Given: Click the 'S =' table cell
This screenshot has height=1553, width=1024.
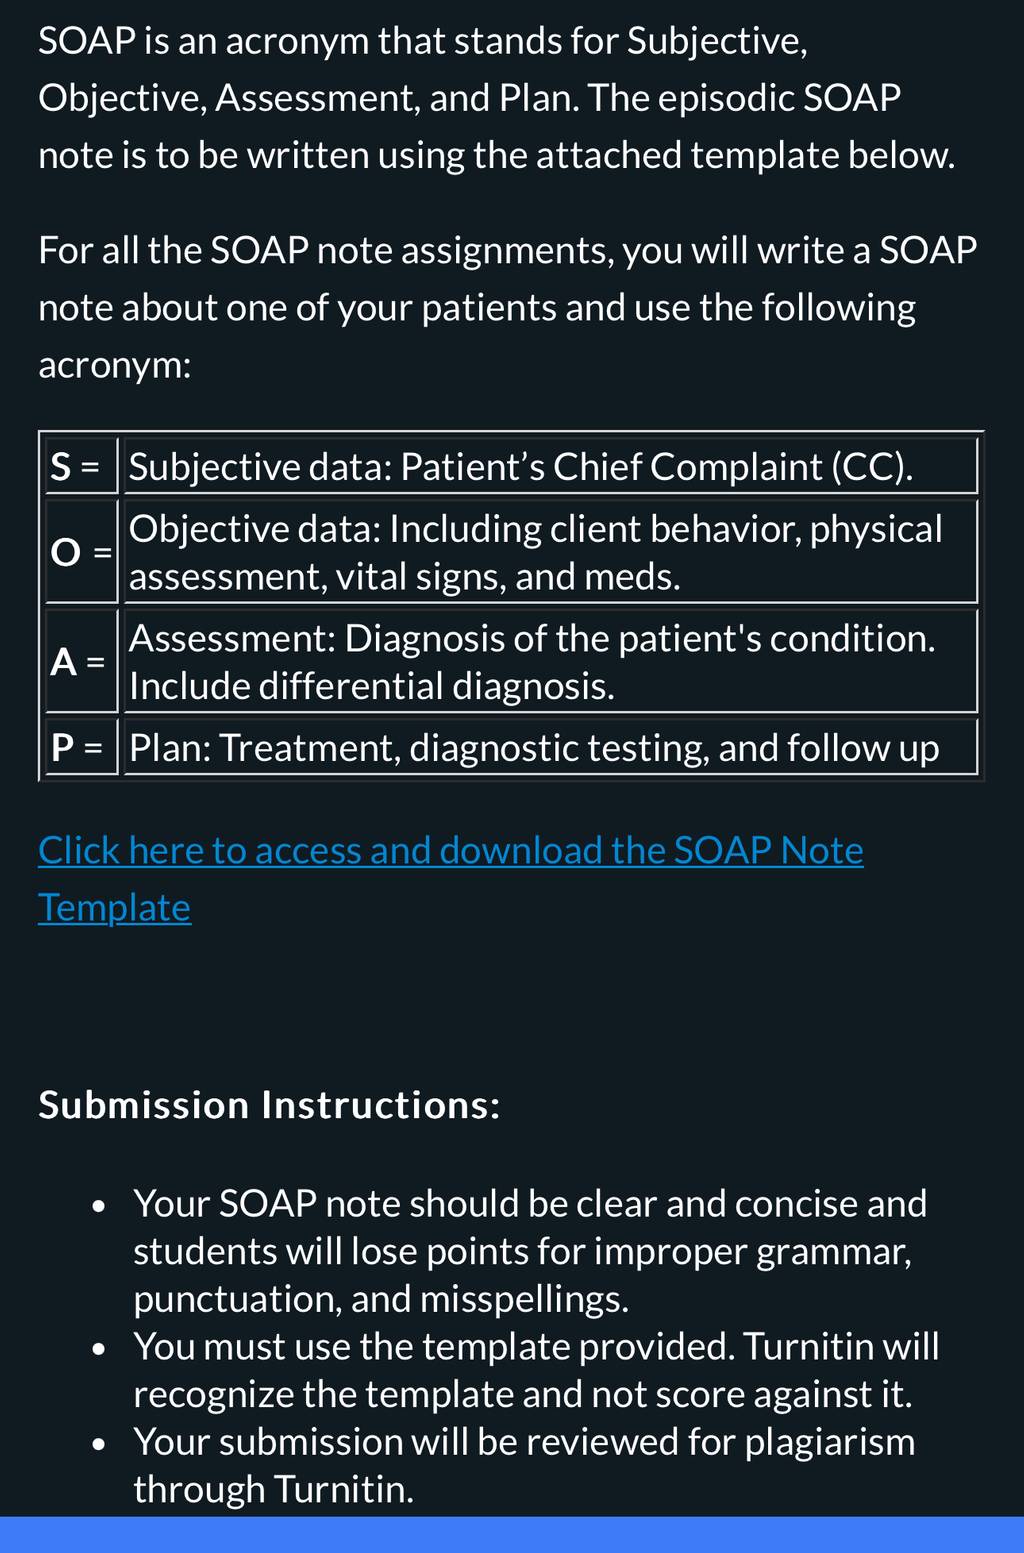Looking at the screenshot, I should [x=82, y=466].
